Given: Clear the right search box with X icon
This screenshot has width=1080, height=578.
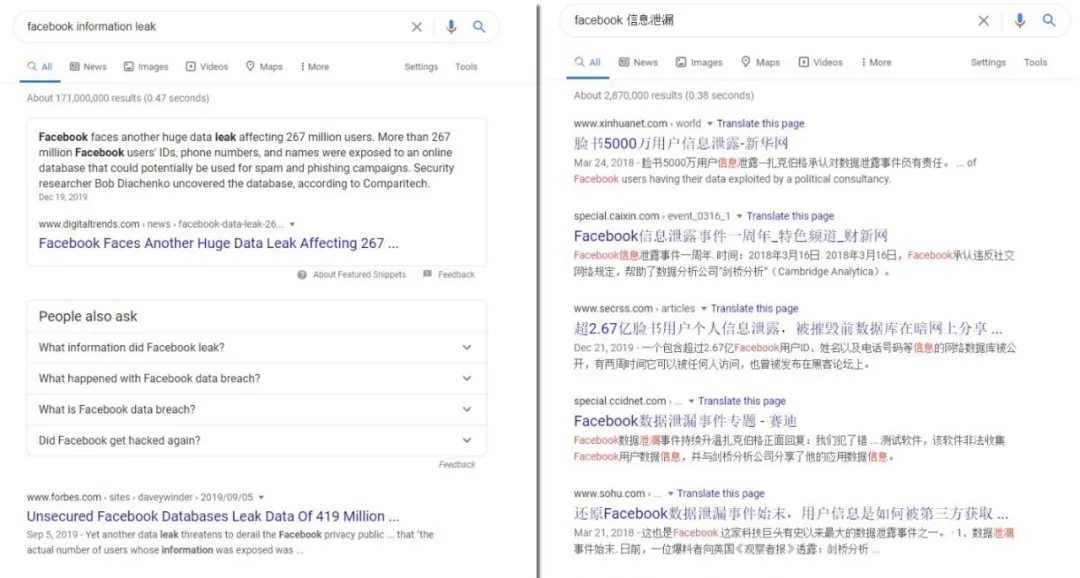Looking at the screenshot, I should (x=984, y=21).
